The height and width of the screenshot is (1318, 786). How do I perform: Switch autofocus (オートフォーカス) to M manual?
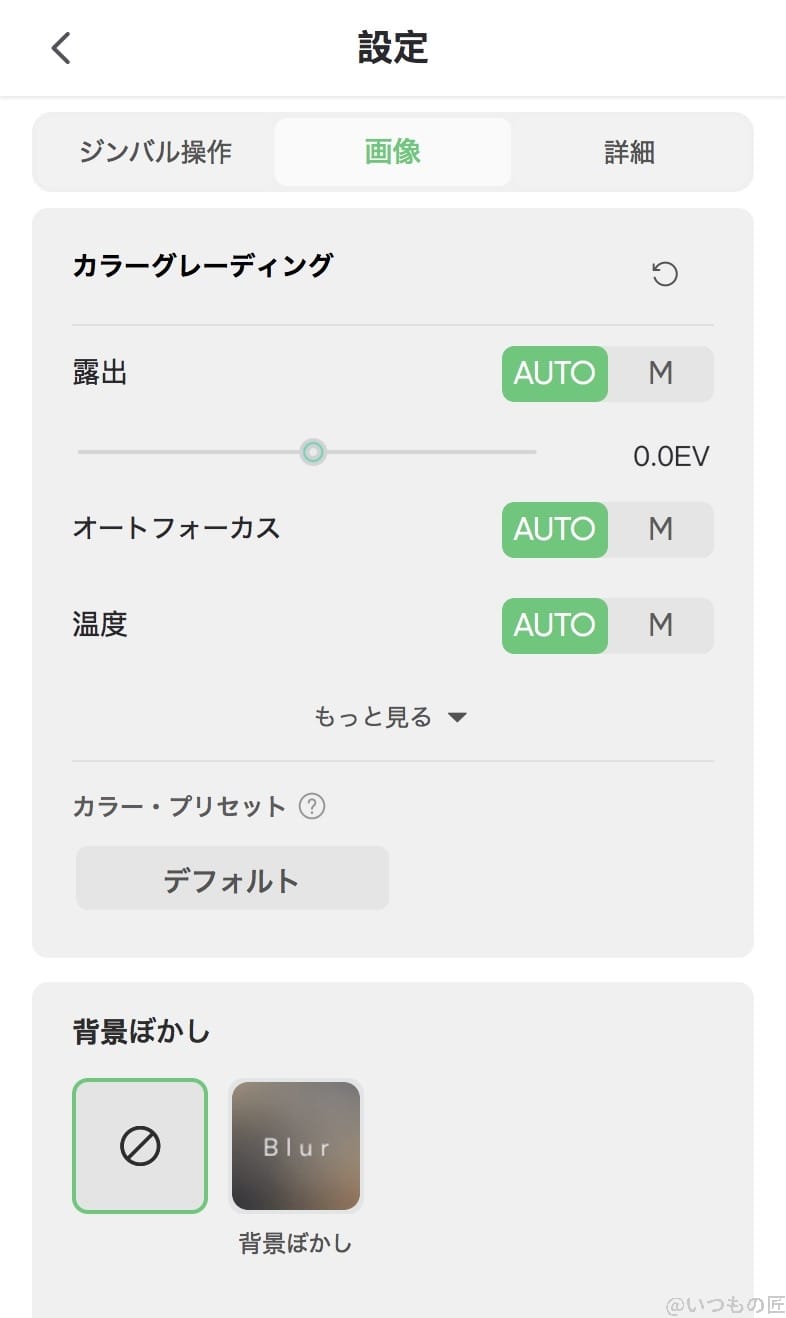coord(660,530)
